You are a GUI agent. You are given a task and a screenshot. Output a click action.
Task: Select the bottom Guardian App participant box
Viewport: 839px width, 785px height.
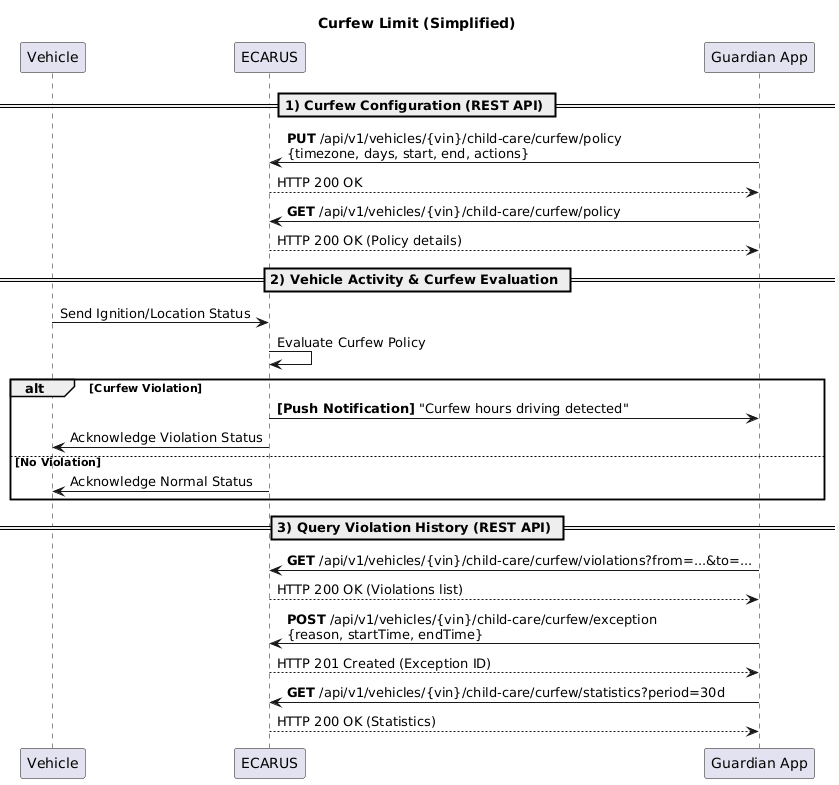759,763
